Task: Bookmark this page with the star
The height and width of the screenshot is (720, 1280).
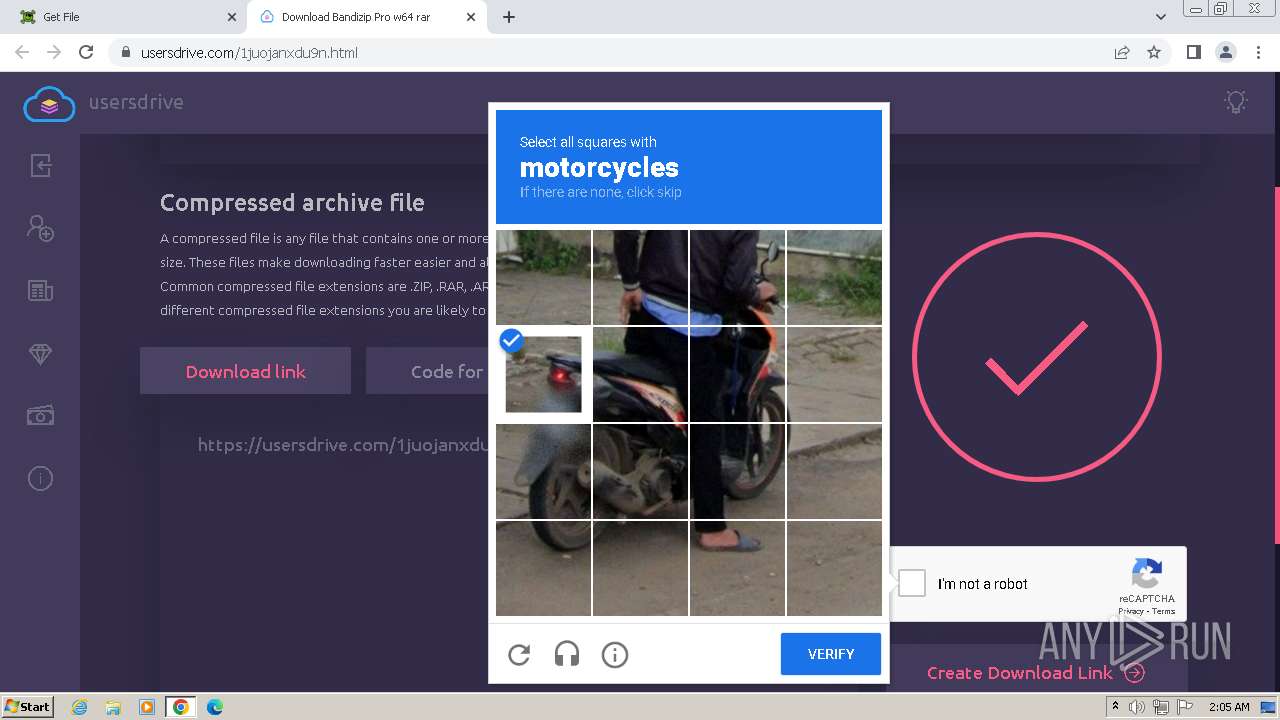Action: 1154,53
